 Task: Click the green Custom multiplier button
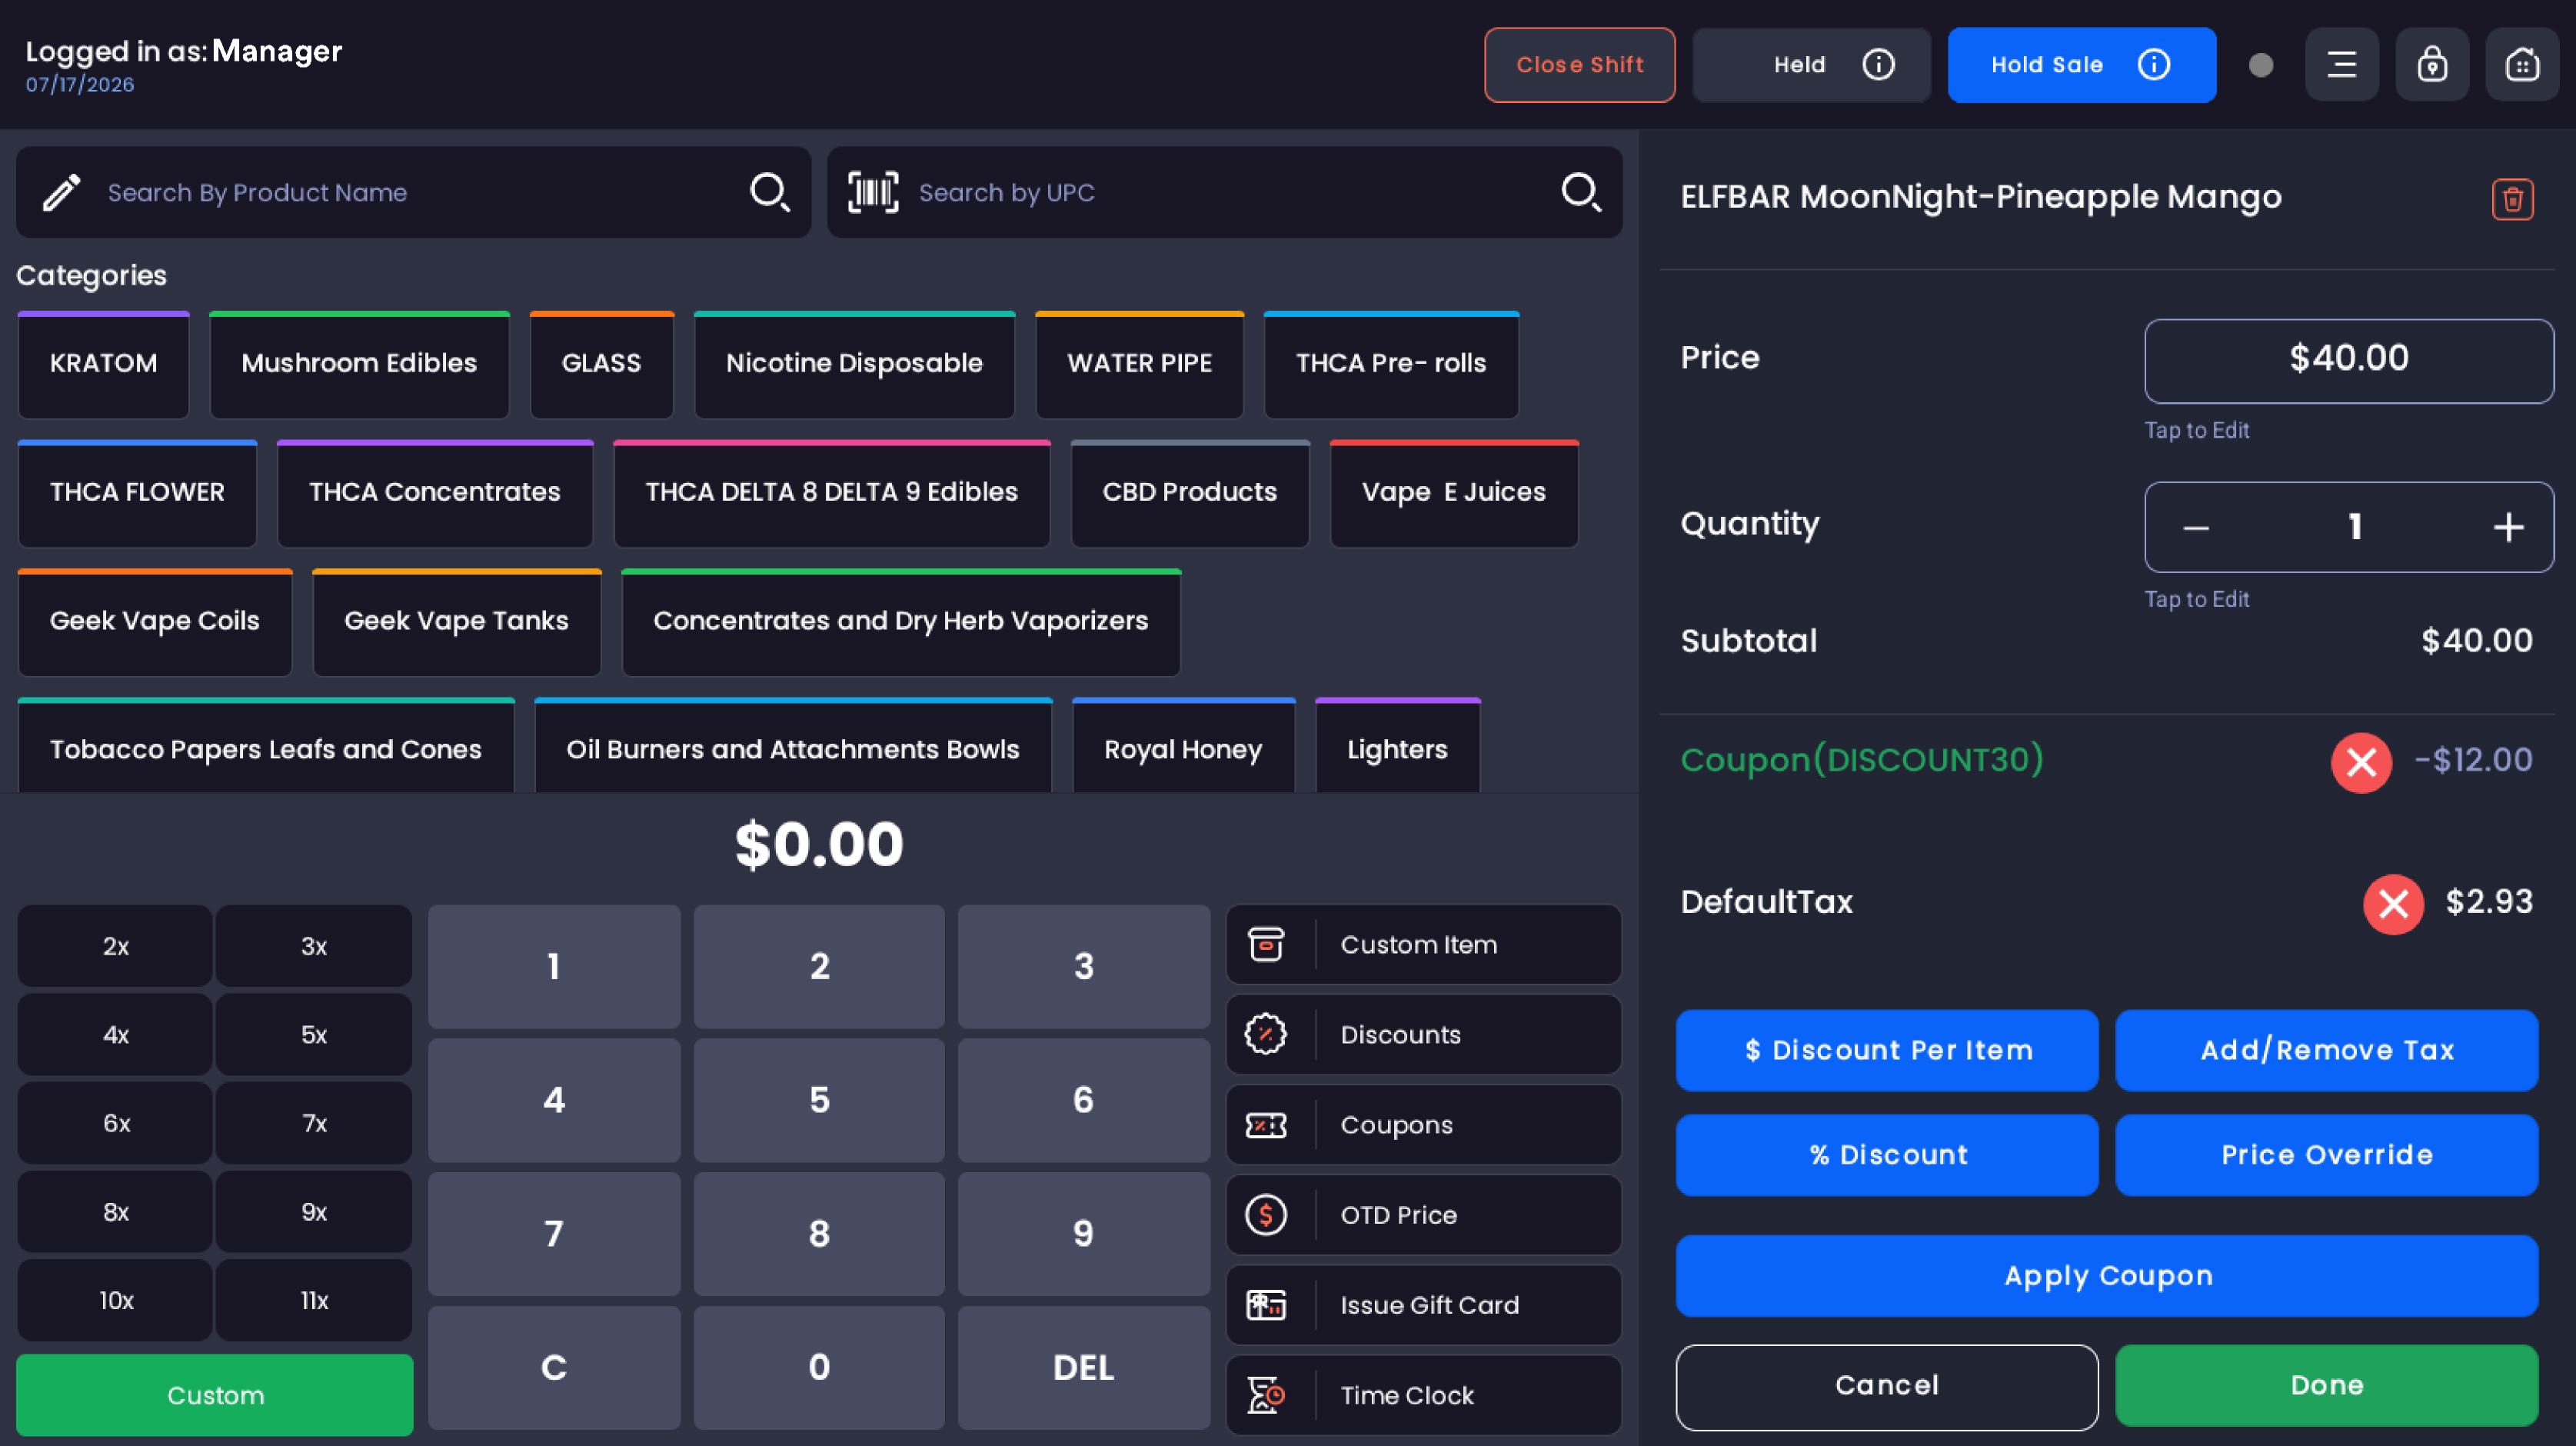[x=215, y=1395]
